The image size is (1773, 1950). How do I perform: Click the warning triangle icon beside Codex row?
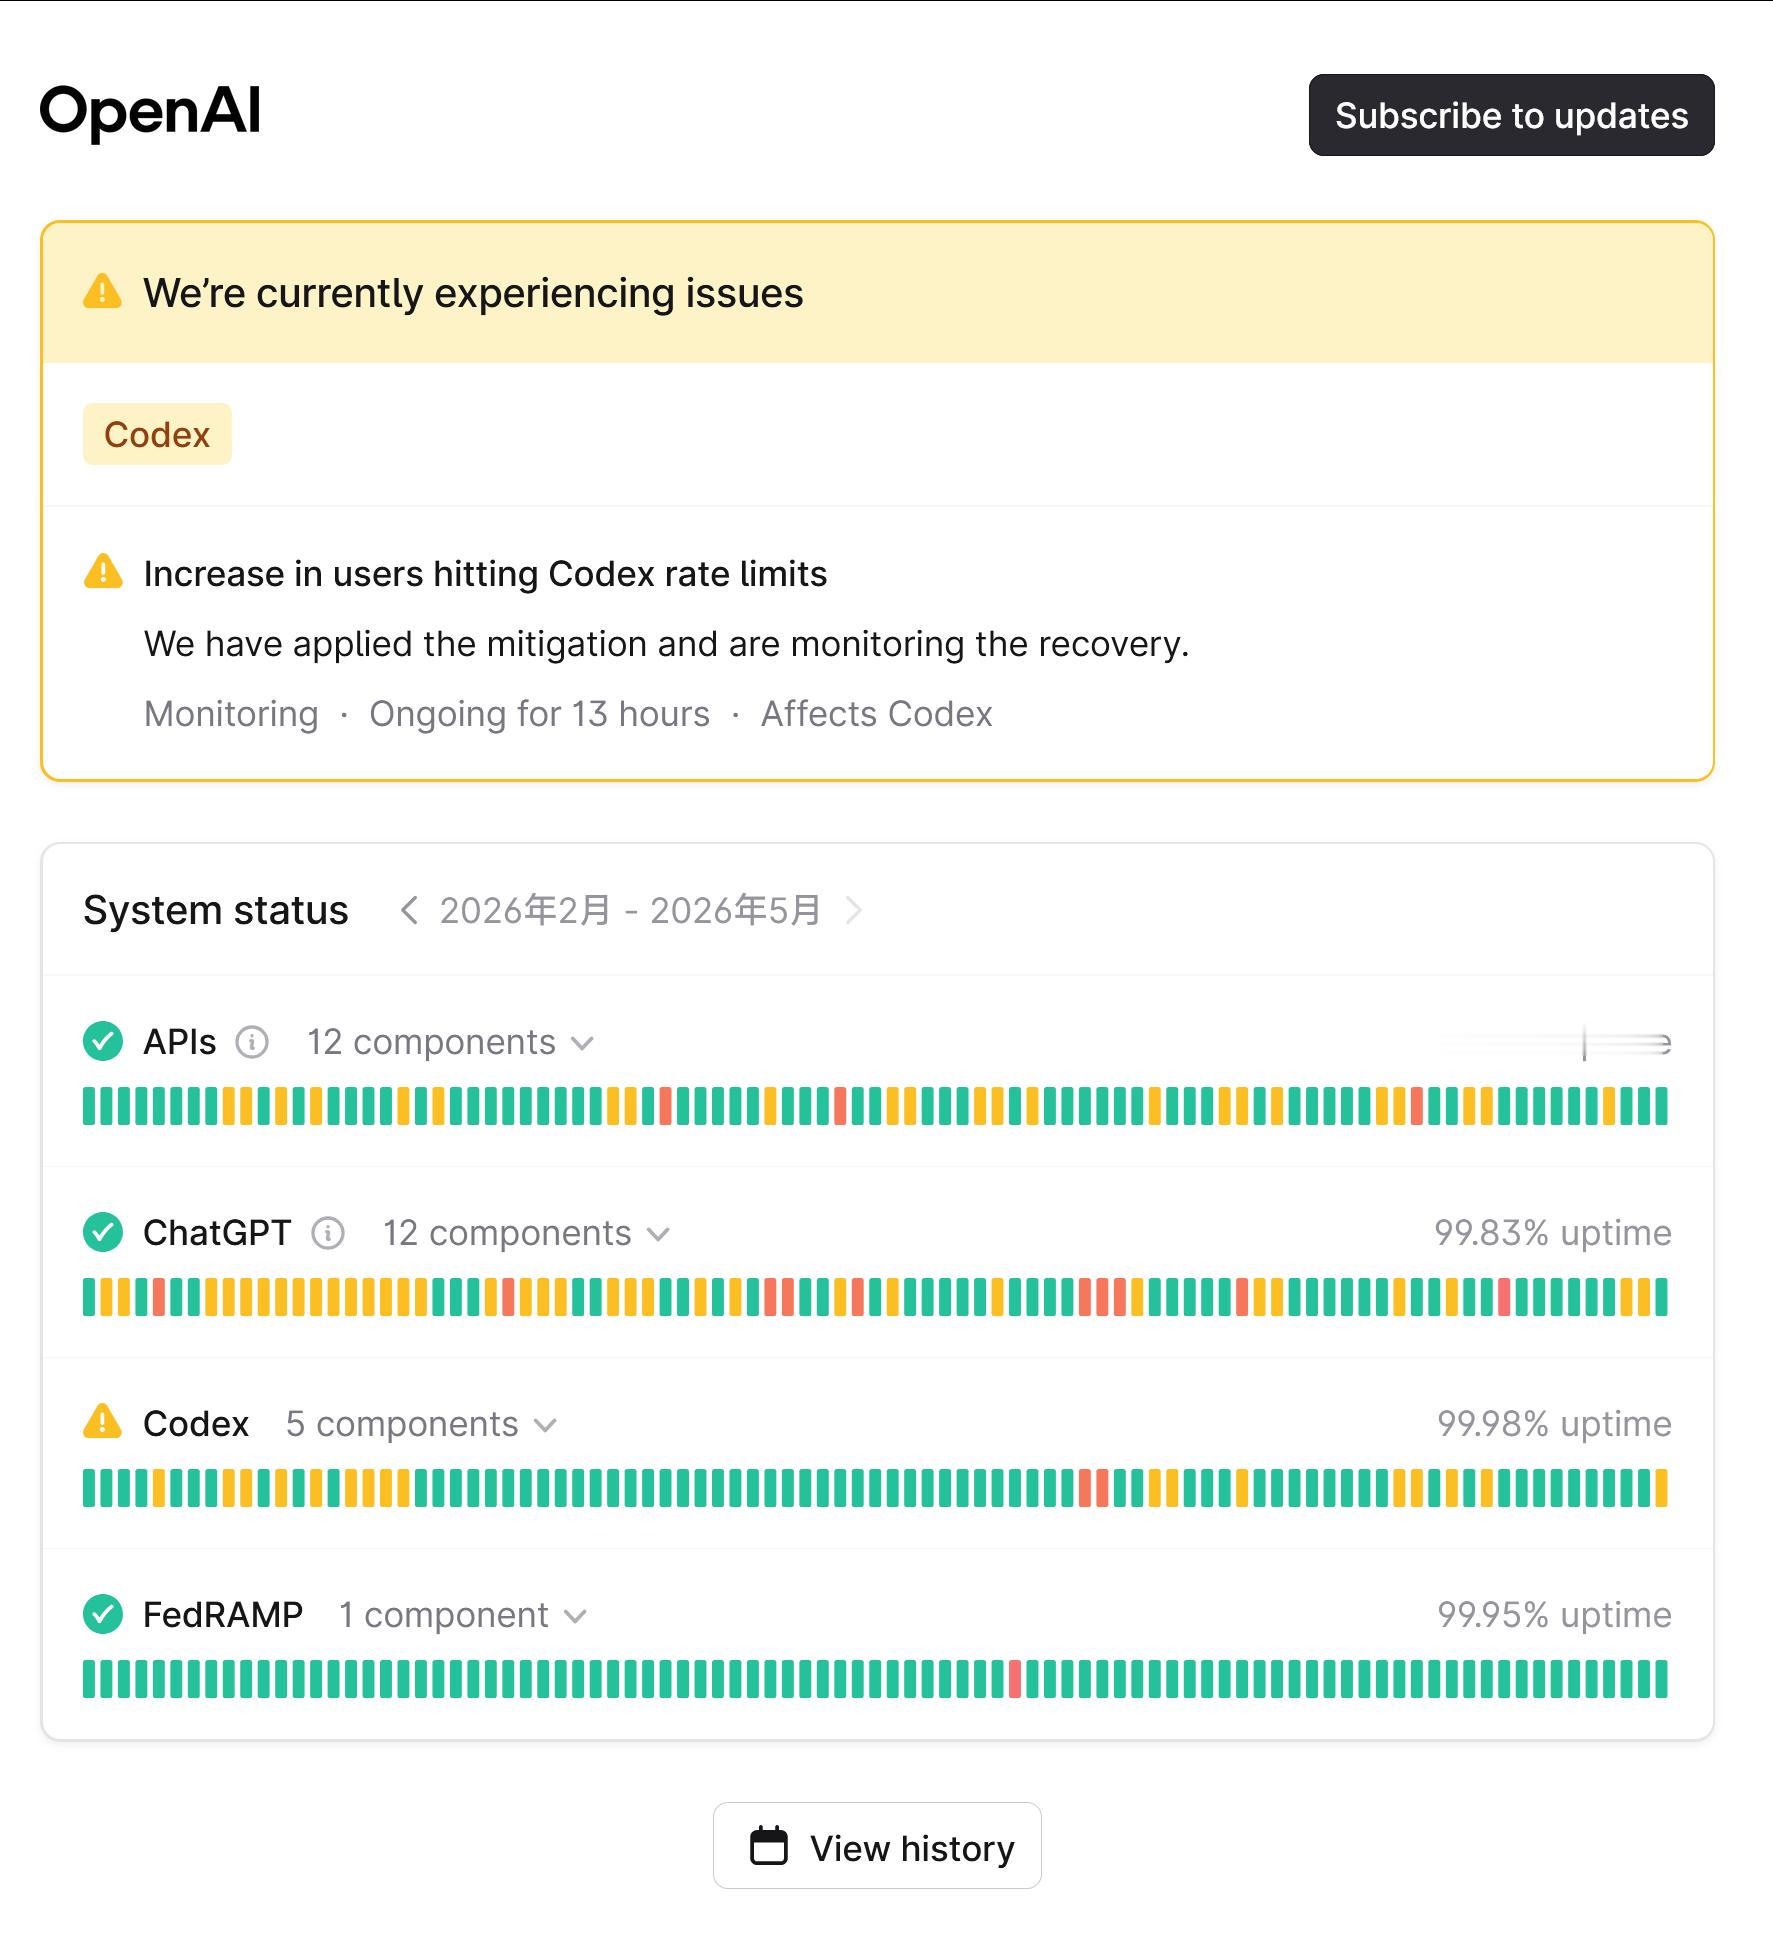click(103, 1422)
